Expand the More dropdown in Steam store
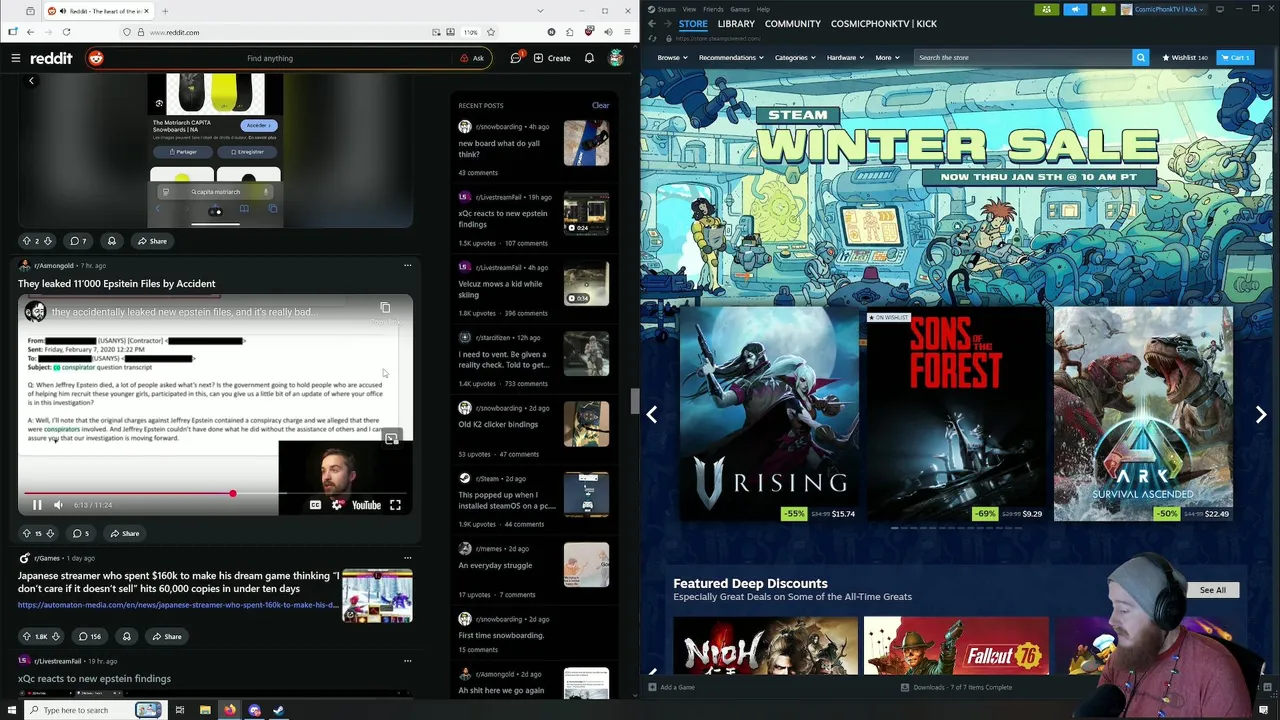 pyautogui.click(x=887, y=57)
